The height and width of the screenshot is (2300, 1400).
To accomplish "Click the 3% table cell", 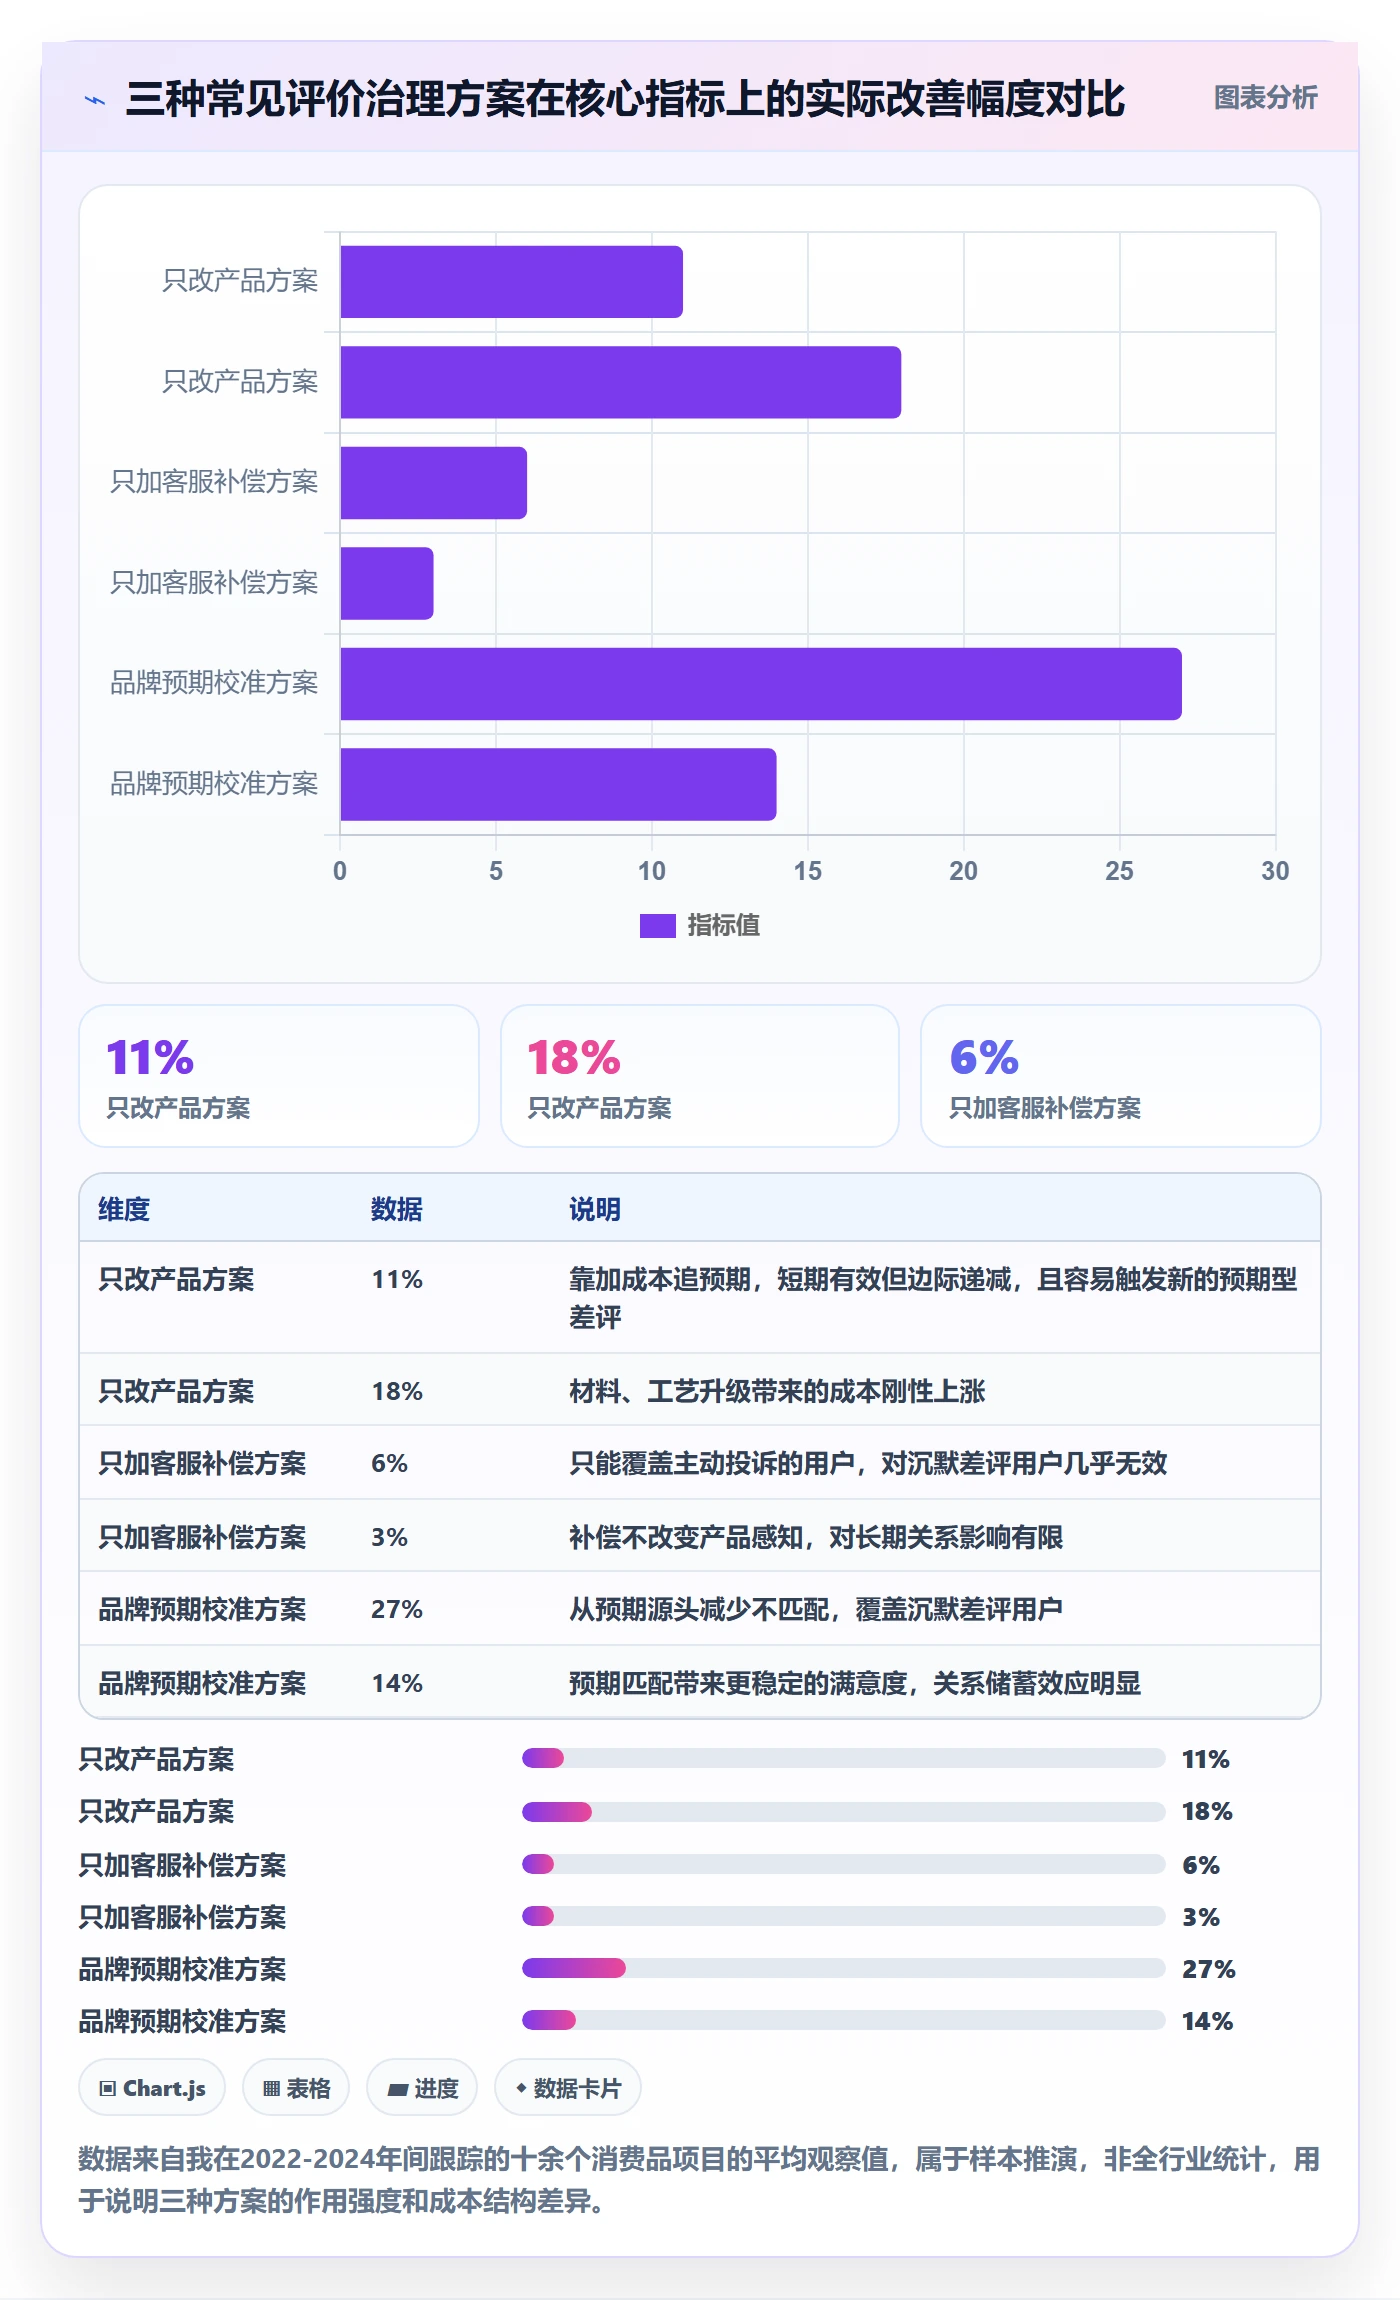I will [389, 1537].
